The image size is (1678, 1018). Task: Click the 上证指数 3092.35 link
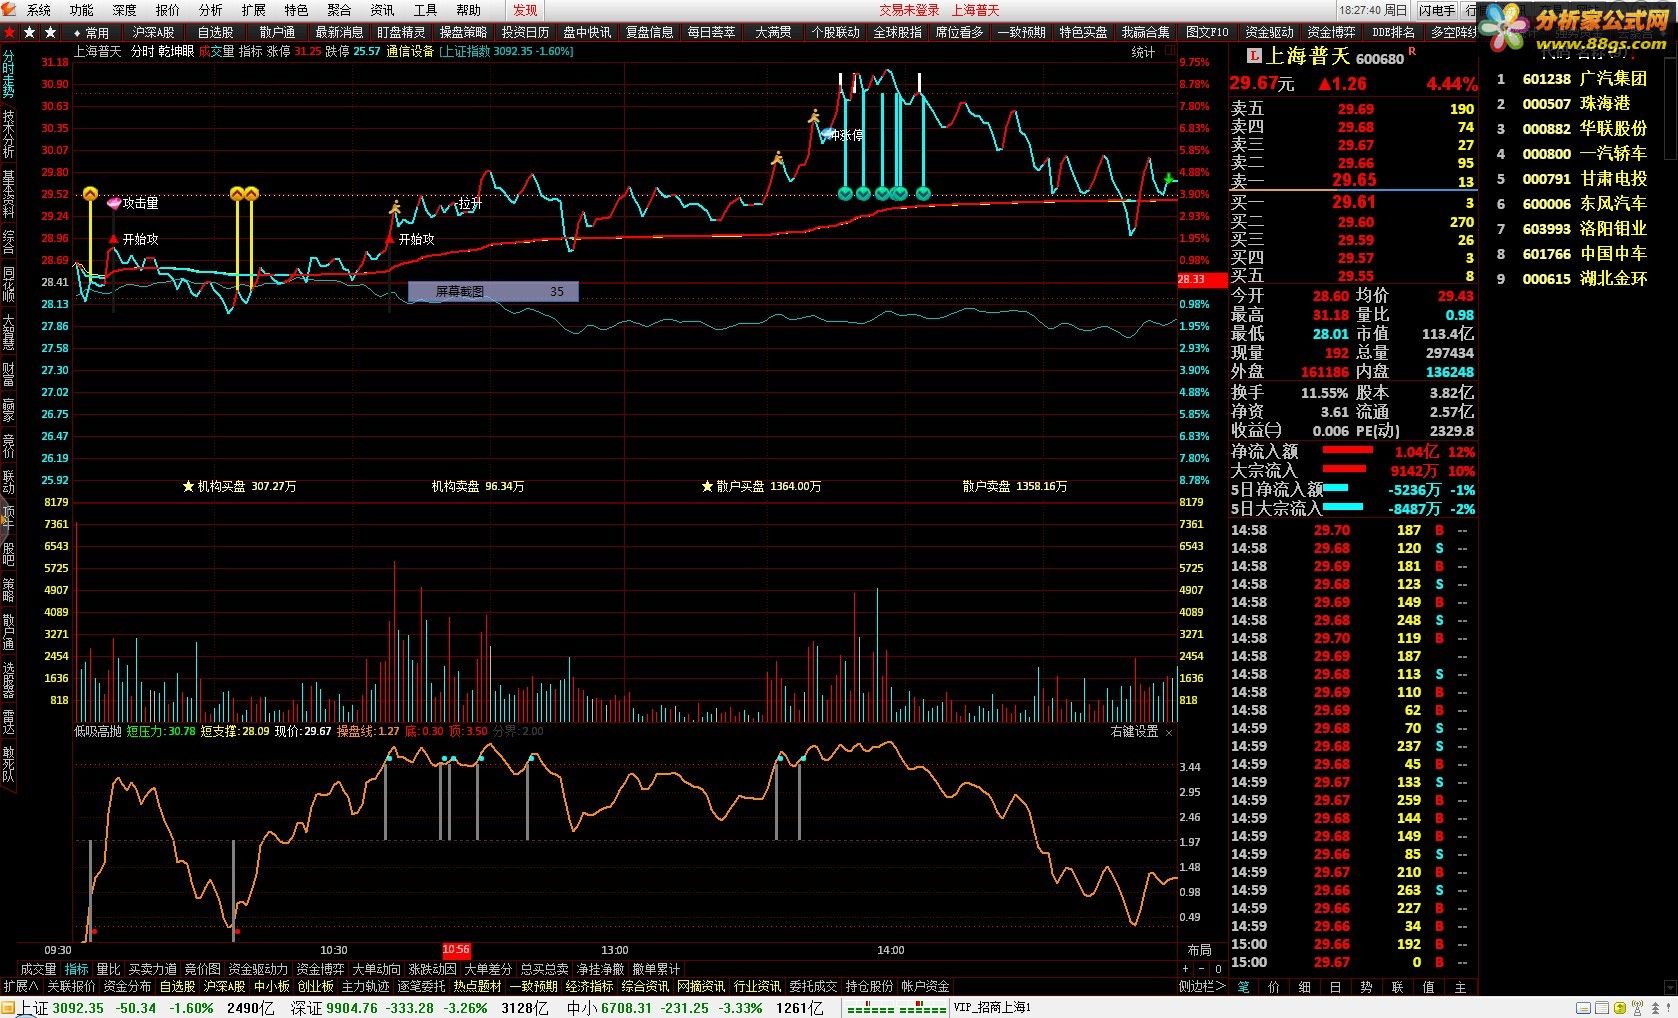506,51
